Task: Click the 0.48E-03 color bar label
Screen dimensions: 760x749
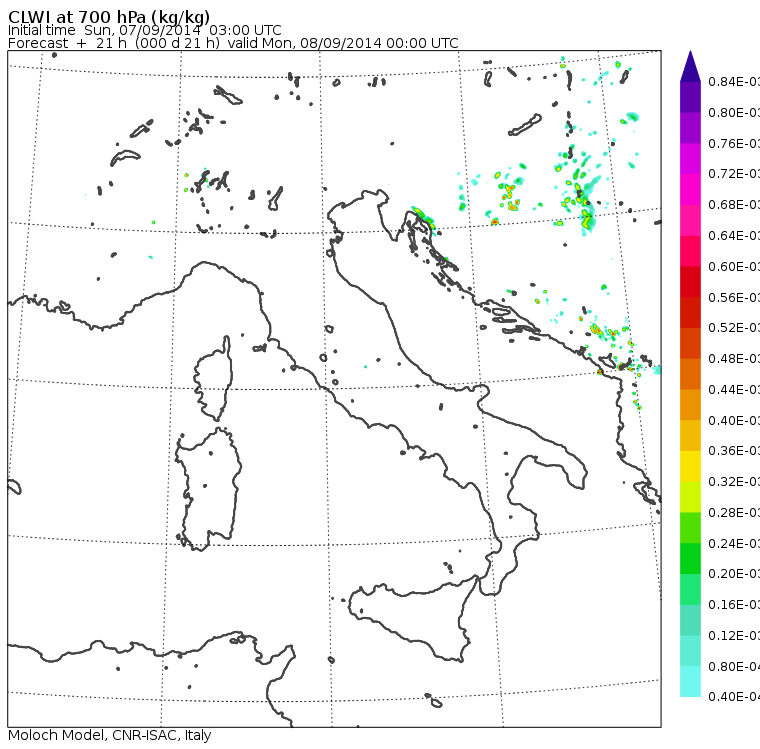Action: coord(734,359)
